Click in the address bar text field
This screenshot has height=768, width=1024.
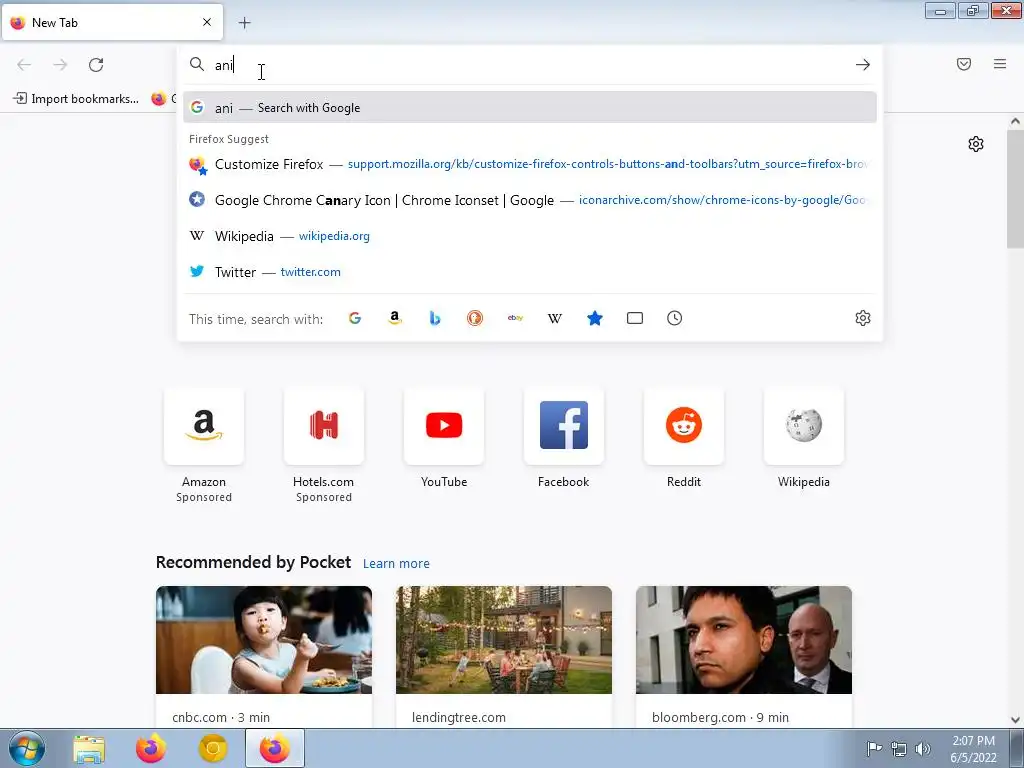(x=529, y=65)
